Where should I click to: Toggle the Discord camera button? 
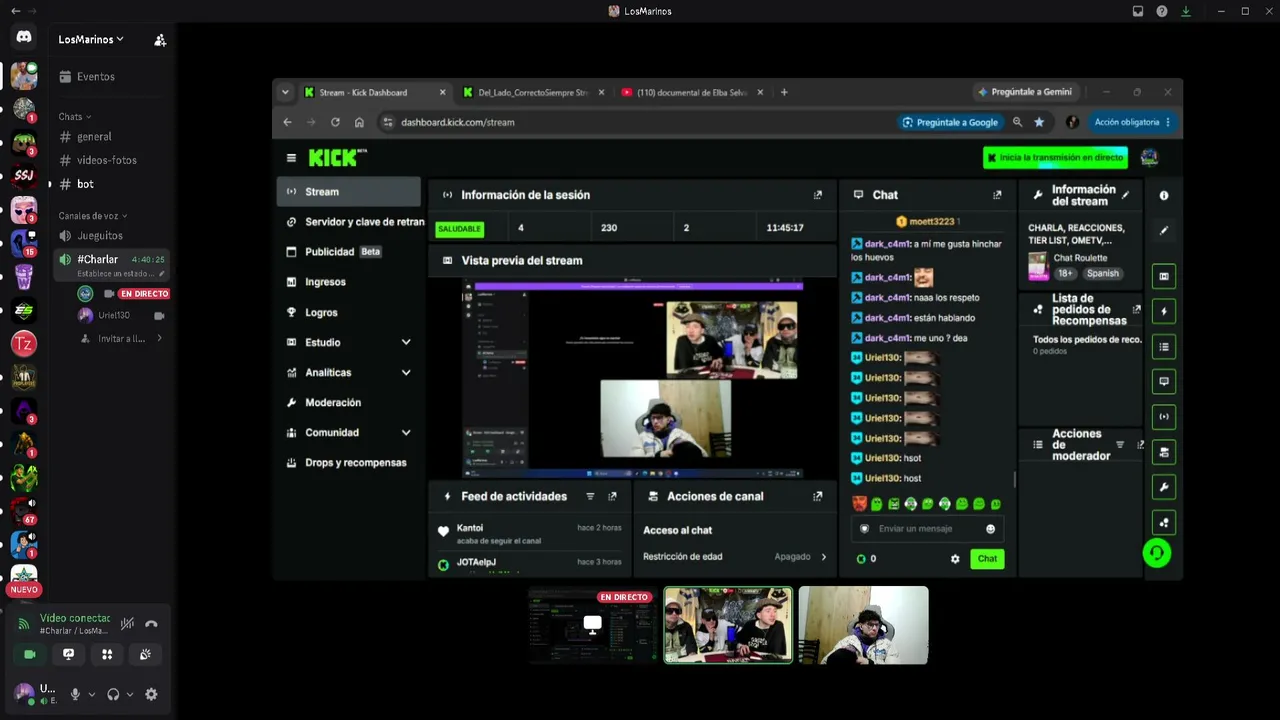point(30,654)
